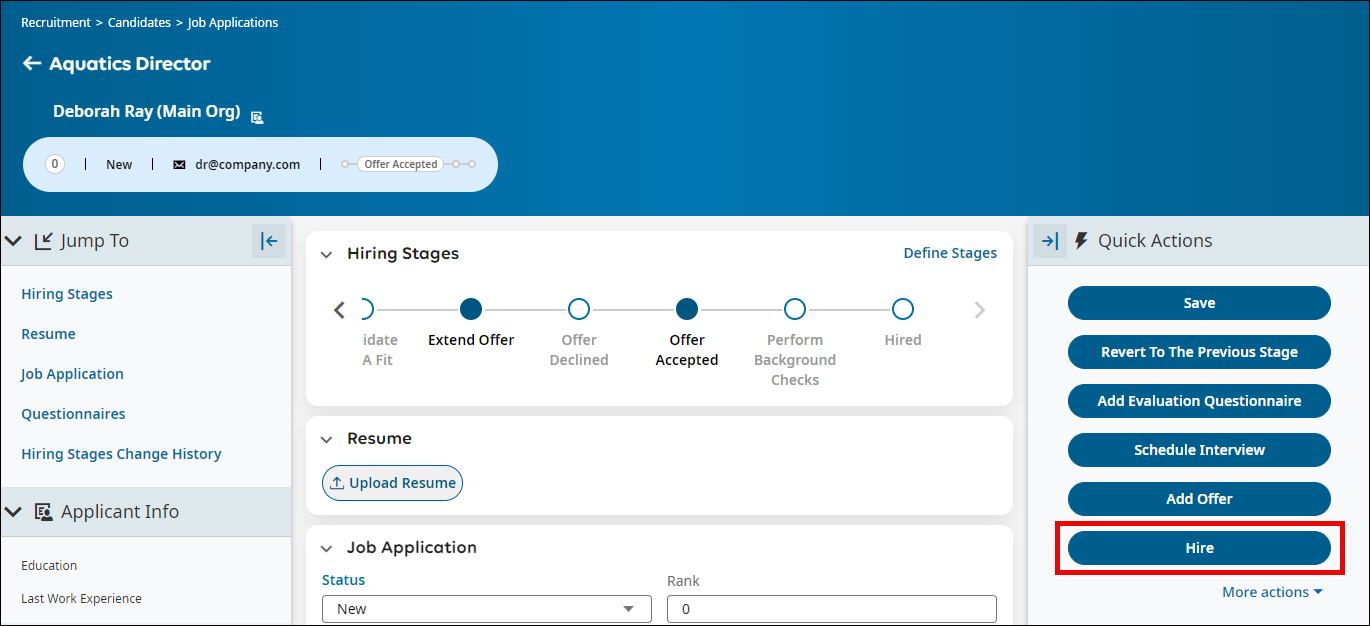The image size is (1370, 626).
Task: Jump to Hiring Stages section
Action: 67,294
